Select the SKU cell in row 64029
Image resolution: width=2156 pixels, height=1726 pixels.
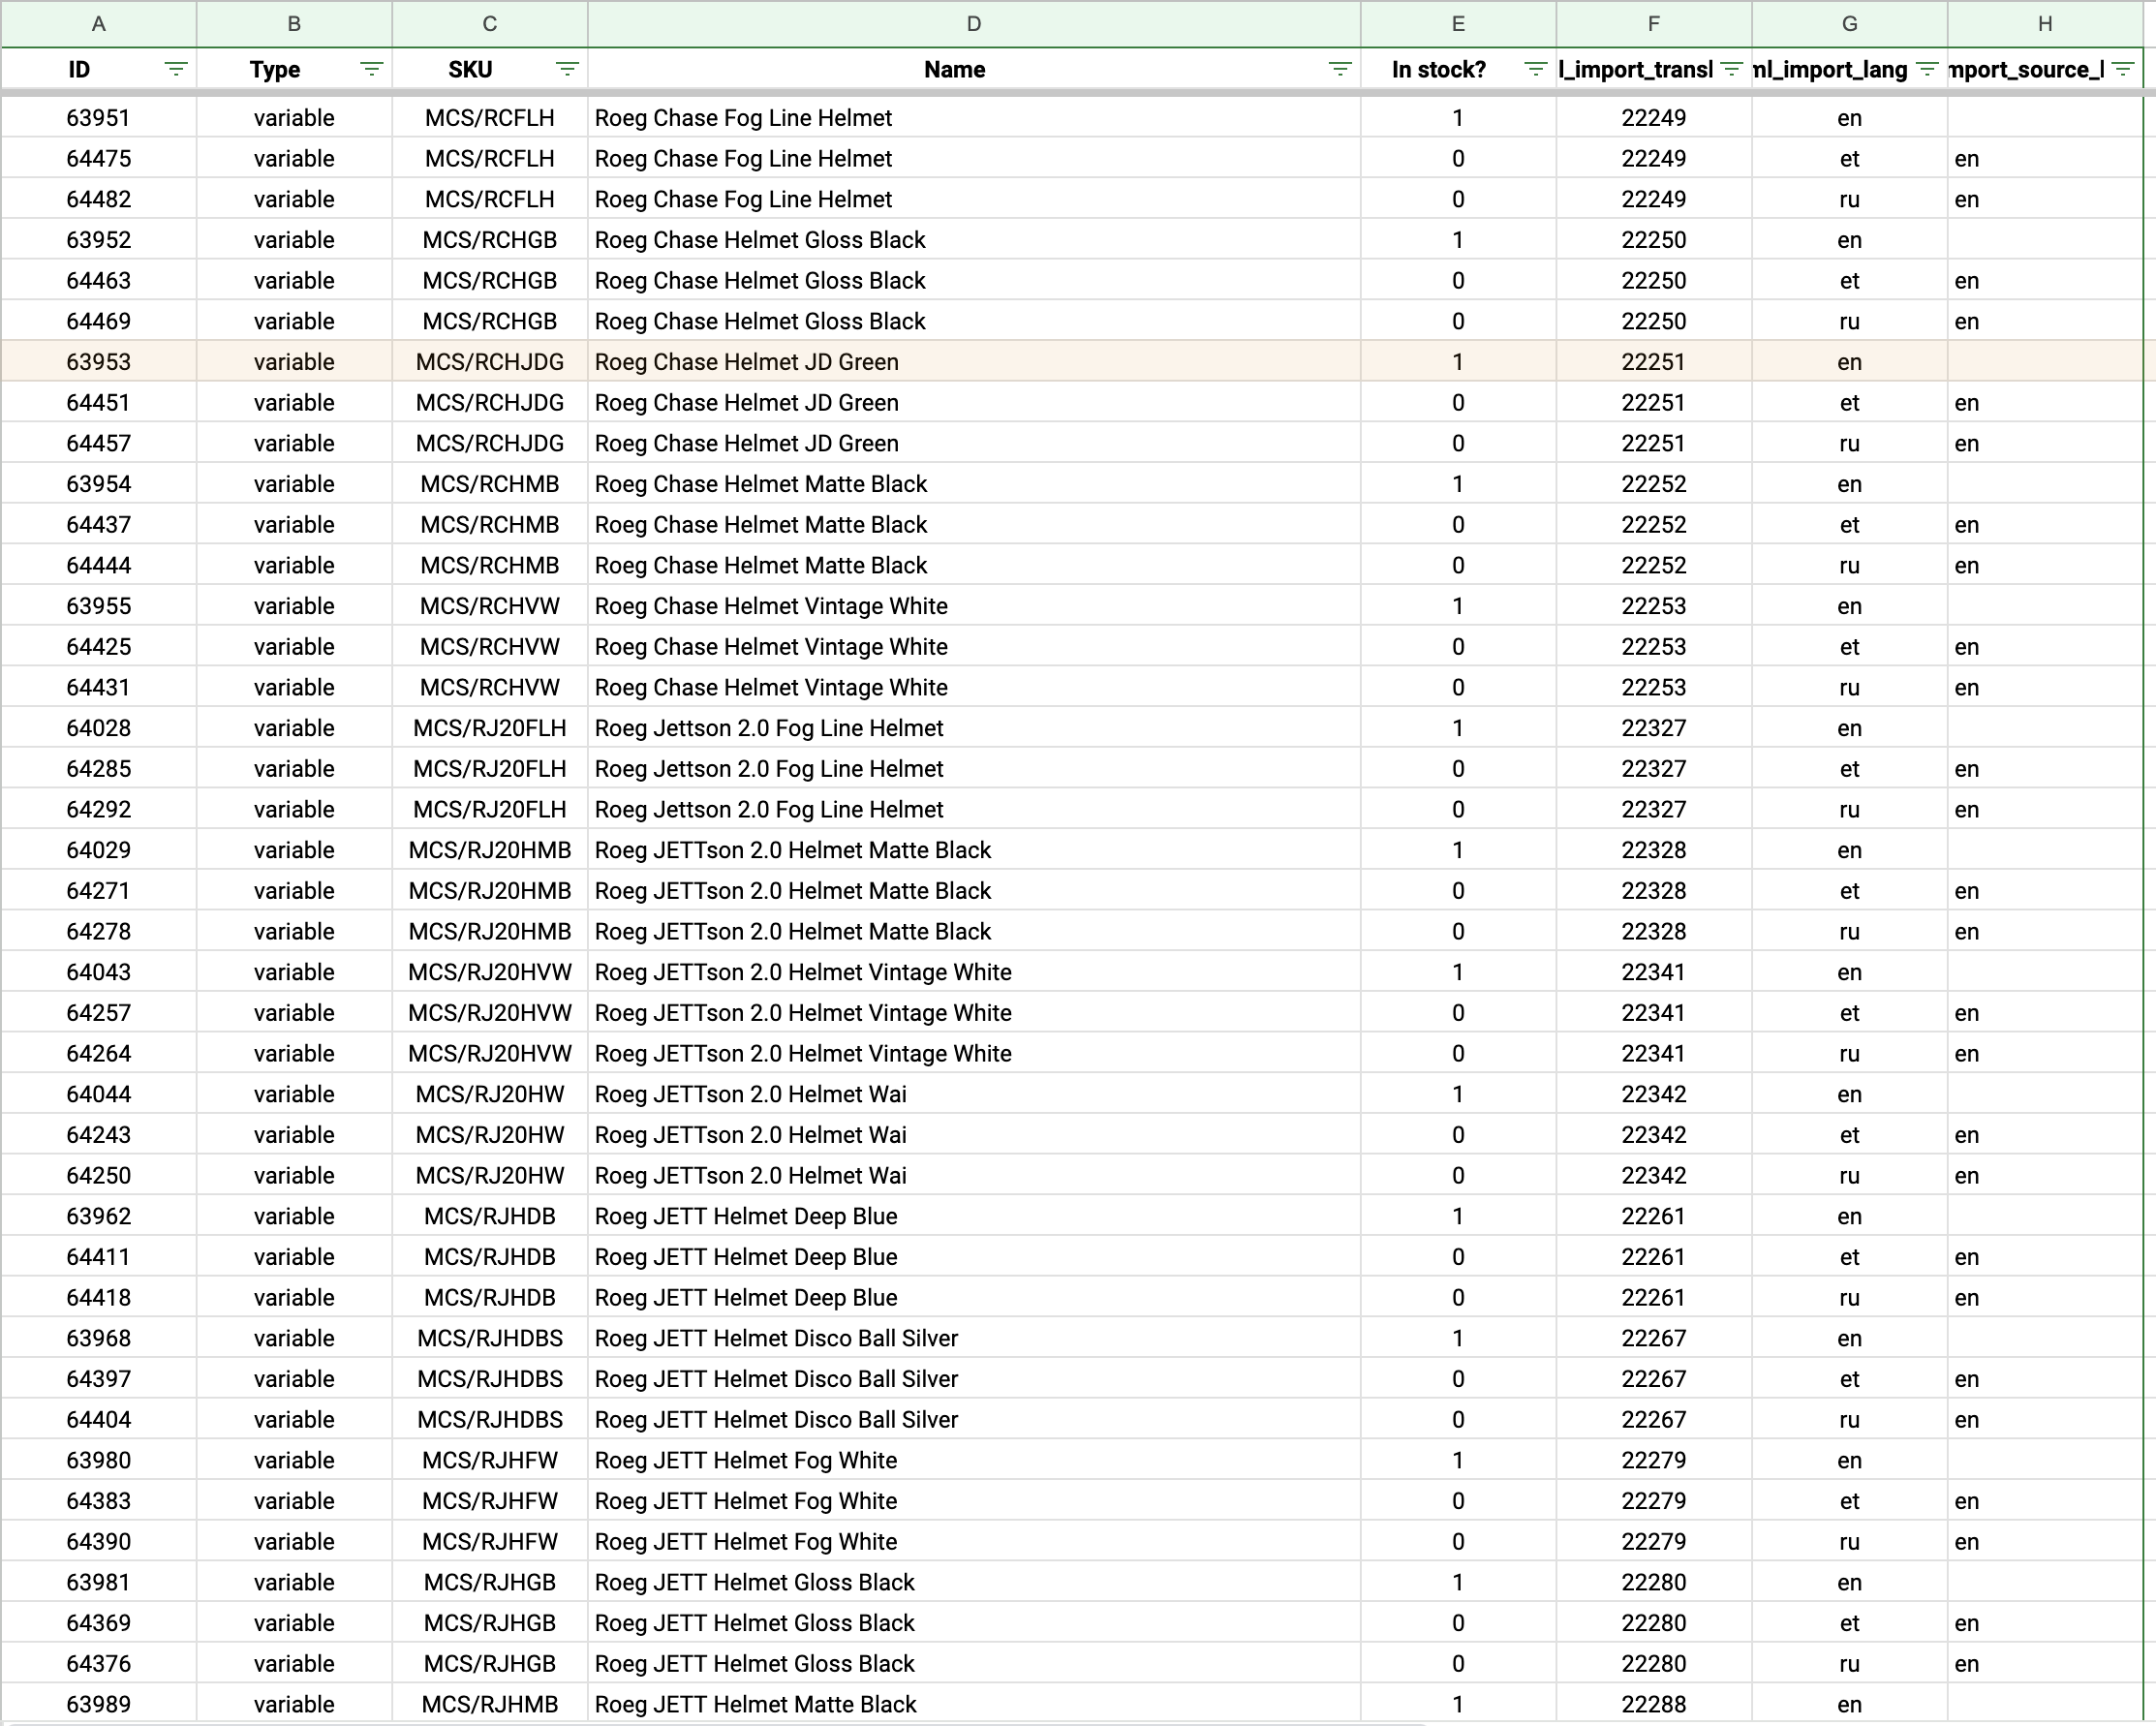(x=490, y=850)
